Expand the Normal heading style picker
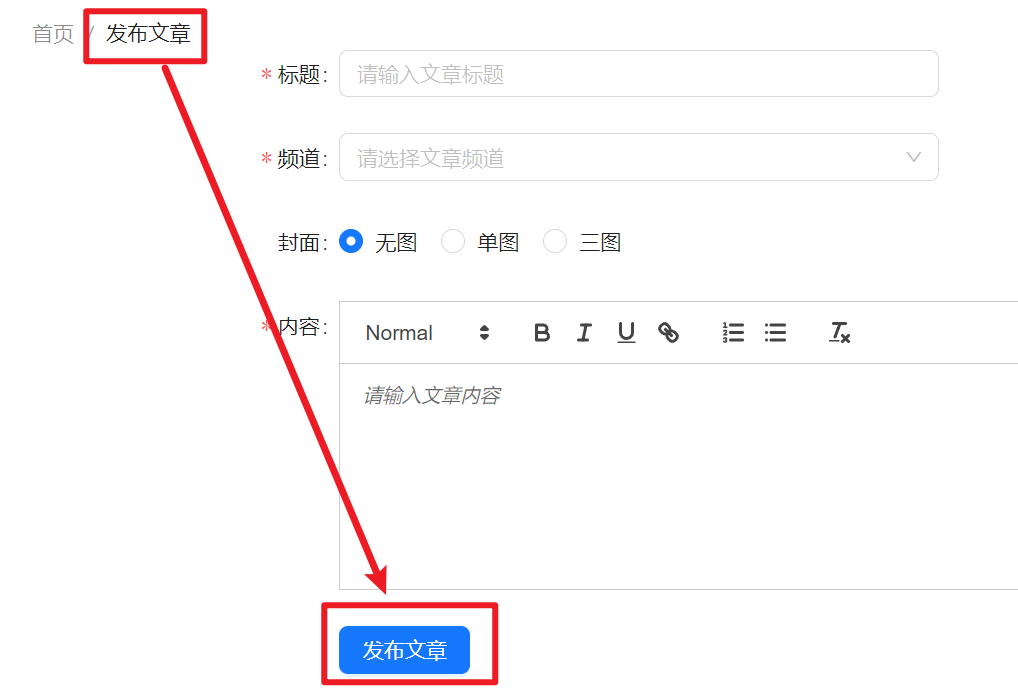Image resolution: width=1018 pixels, height=695 pixels. pyautogui.click(x=427, y=333)
